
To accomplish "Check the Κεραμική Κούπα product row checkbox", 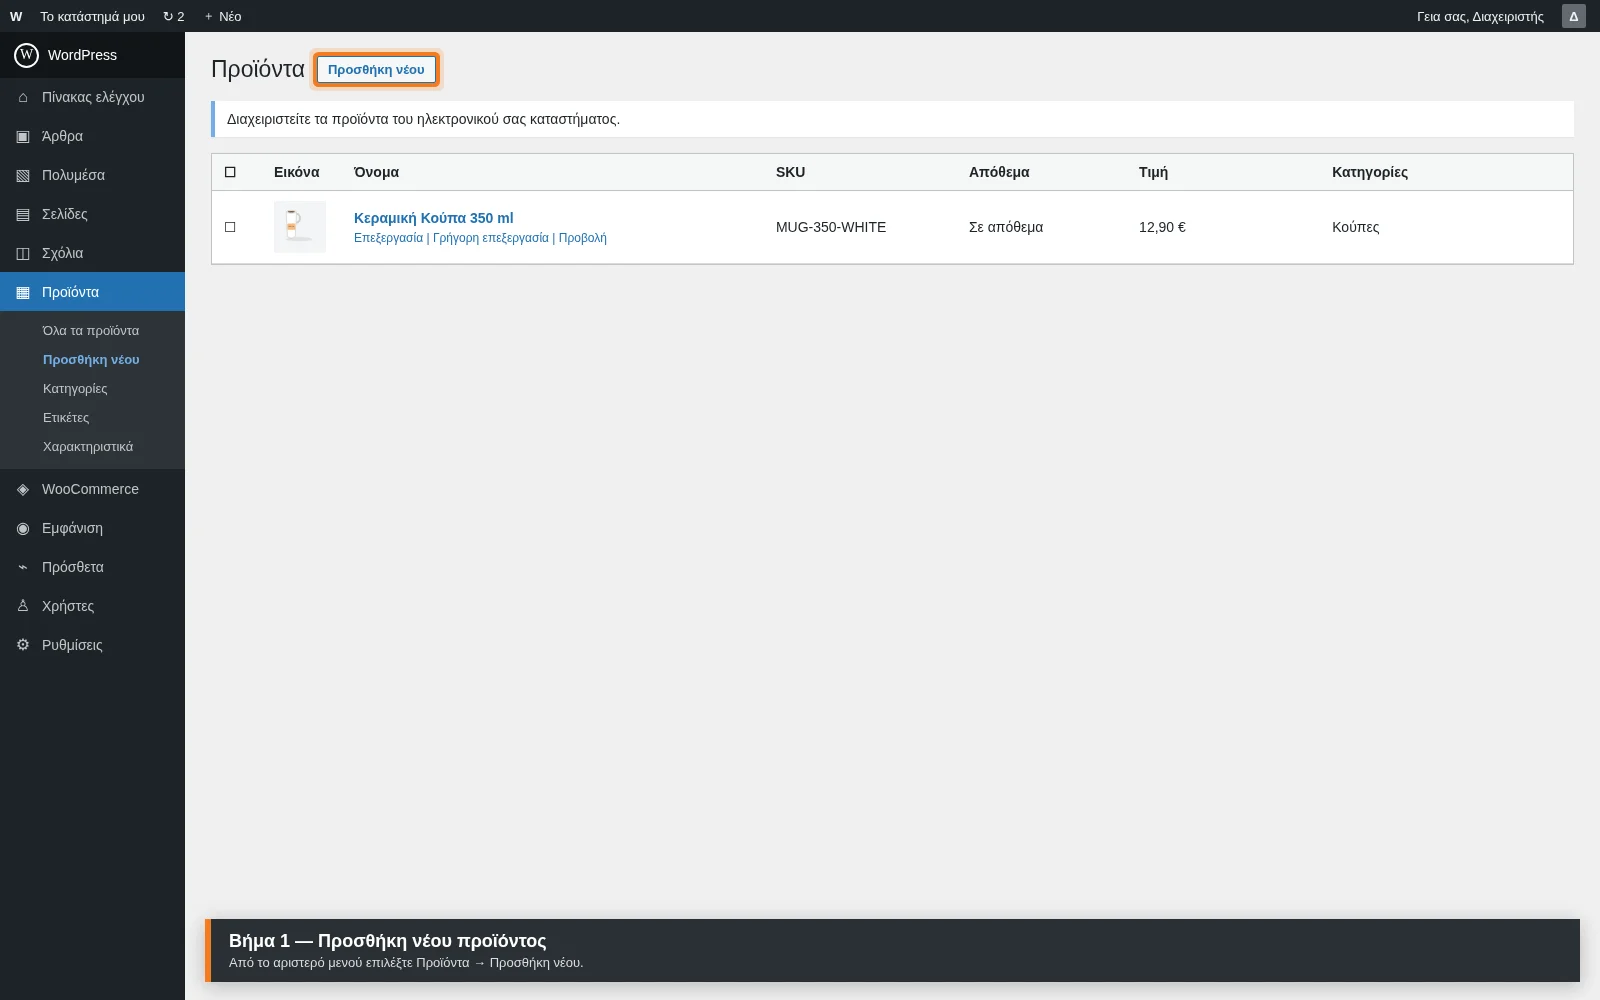I will tap(230, 227).
